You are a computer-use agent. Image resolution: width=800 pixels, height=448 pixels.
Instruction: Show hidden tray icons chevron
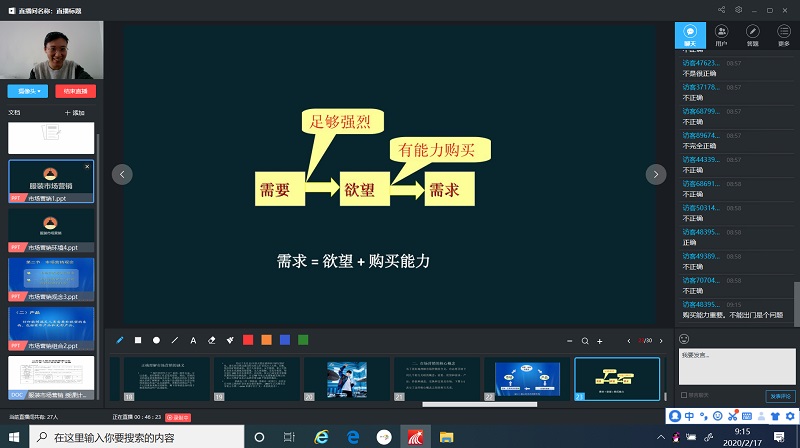[661, 437]
